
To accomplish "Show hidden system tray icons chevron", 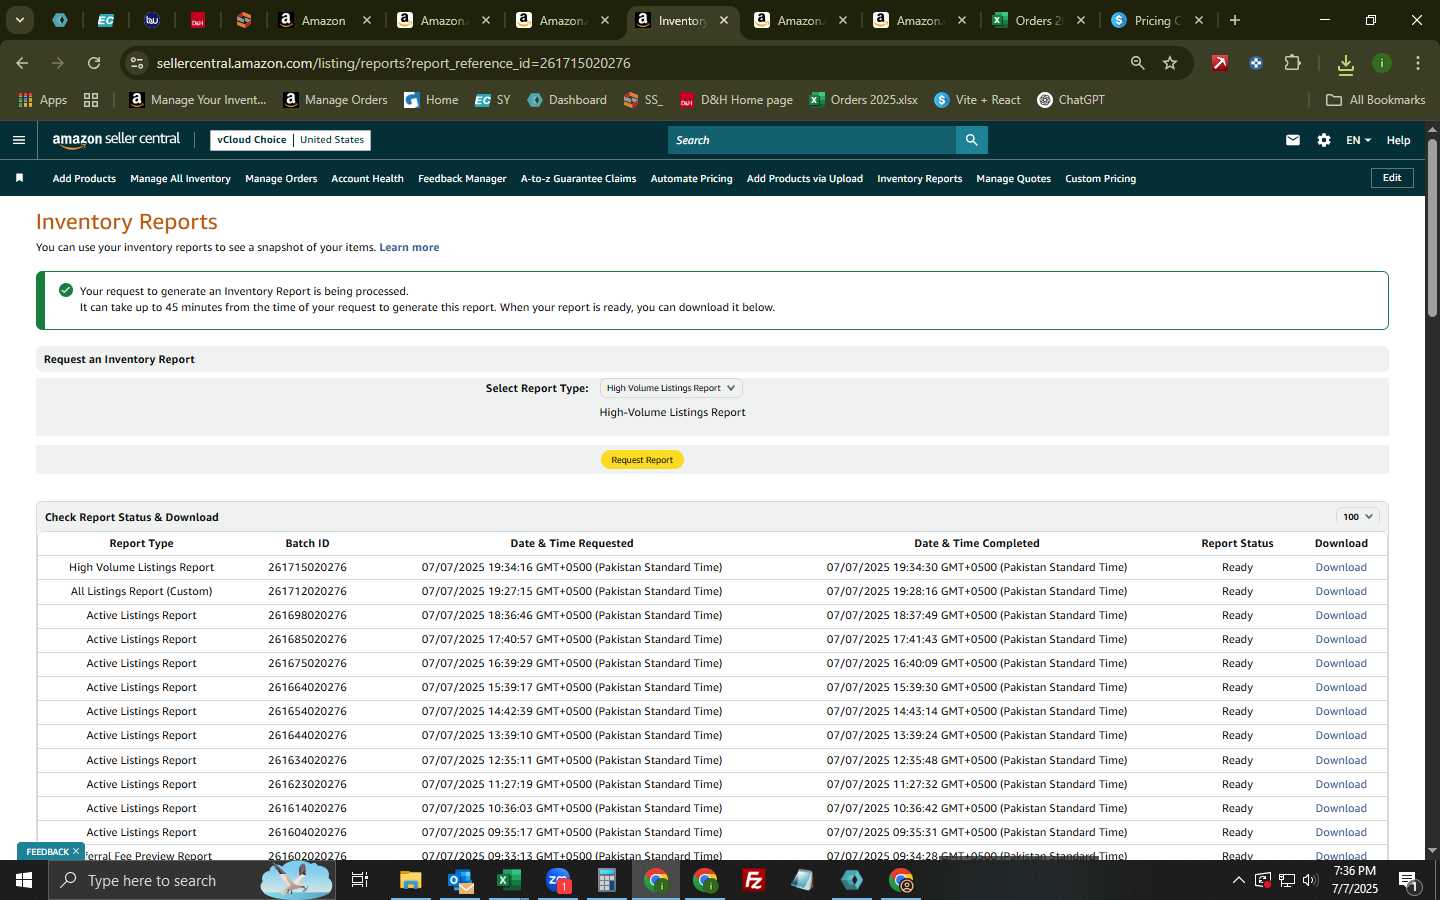I will pyautogui.click(x=1238, y=880).
